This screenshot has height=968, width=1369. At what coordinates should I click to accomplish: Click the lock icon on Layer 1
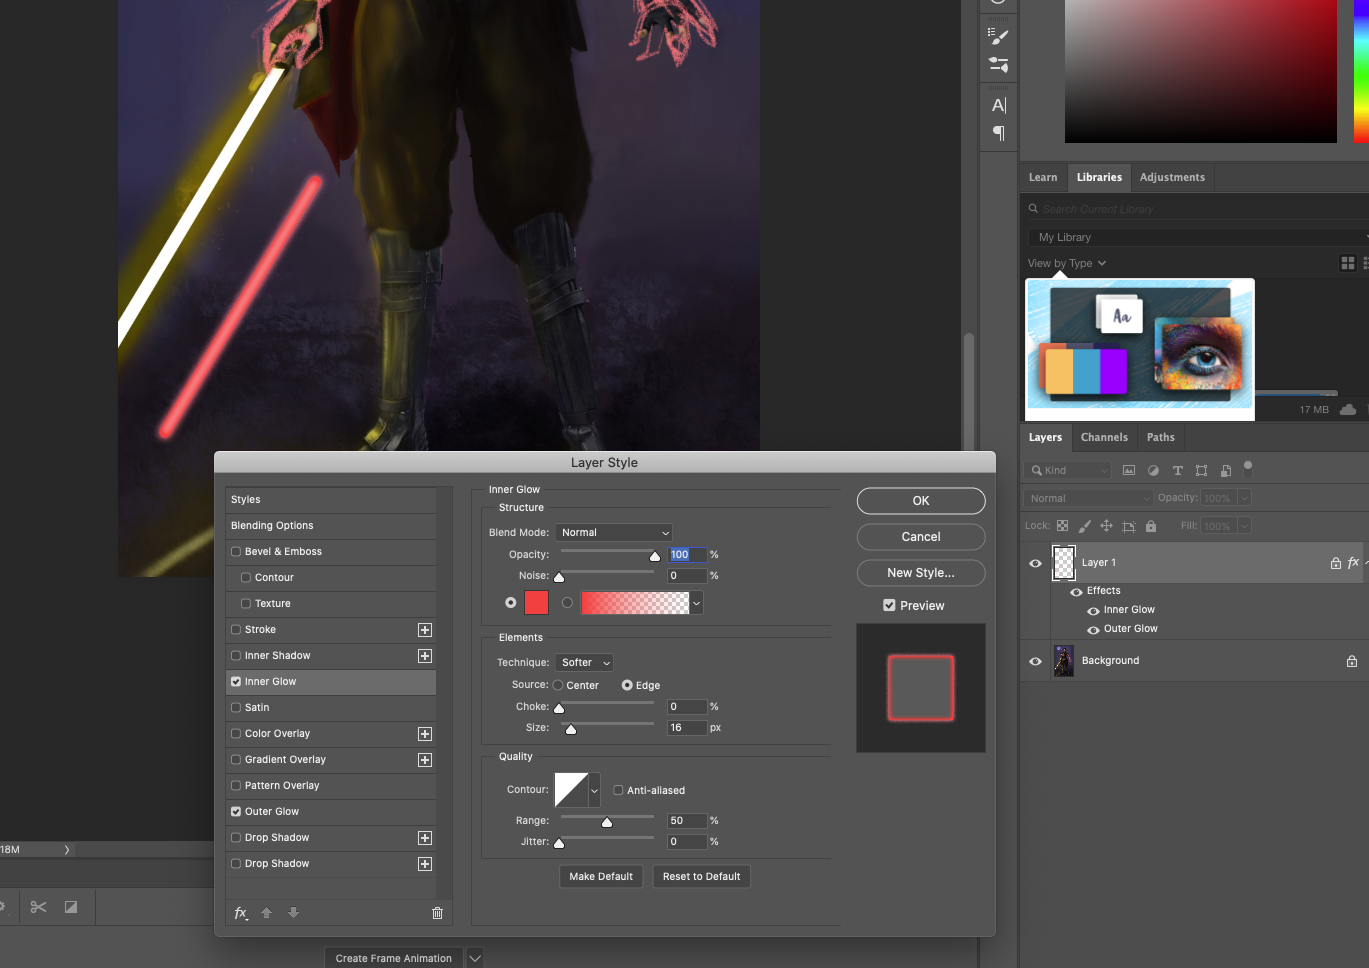pos(1336,563)
